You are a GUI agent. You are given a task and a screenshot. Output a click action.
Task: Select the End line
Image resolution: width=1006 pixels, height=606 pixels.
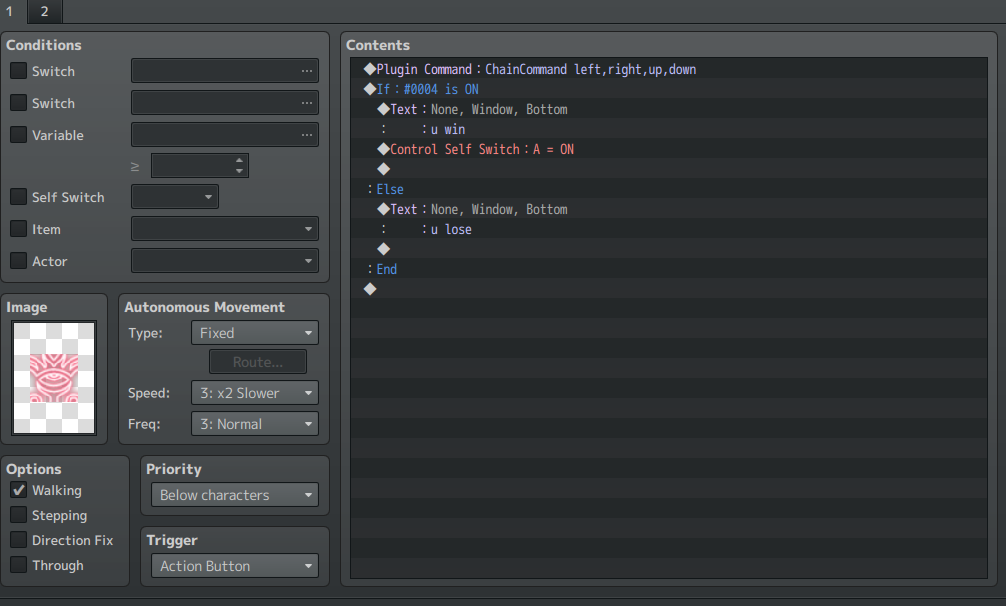point(669,269)
